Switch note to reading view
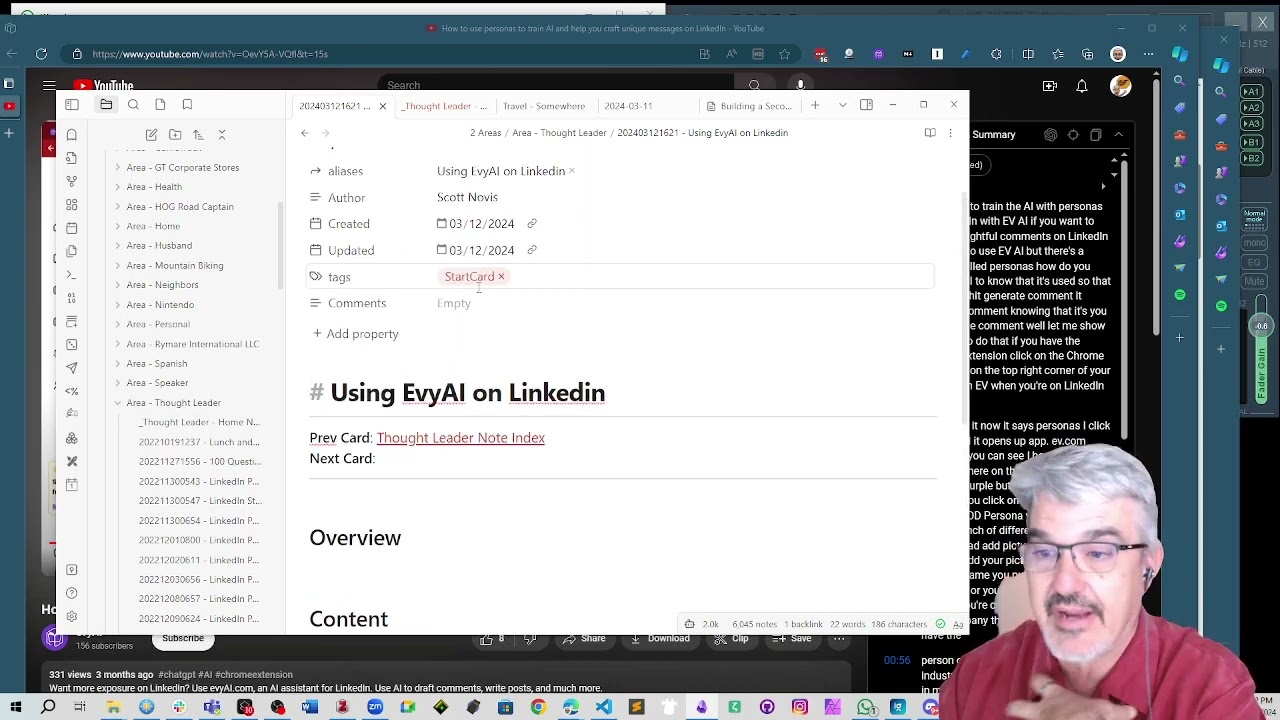The height and width of the screenshot is (720, 1280). click(x=930, y=133)
